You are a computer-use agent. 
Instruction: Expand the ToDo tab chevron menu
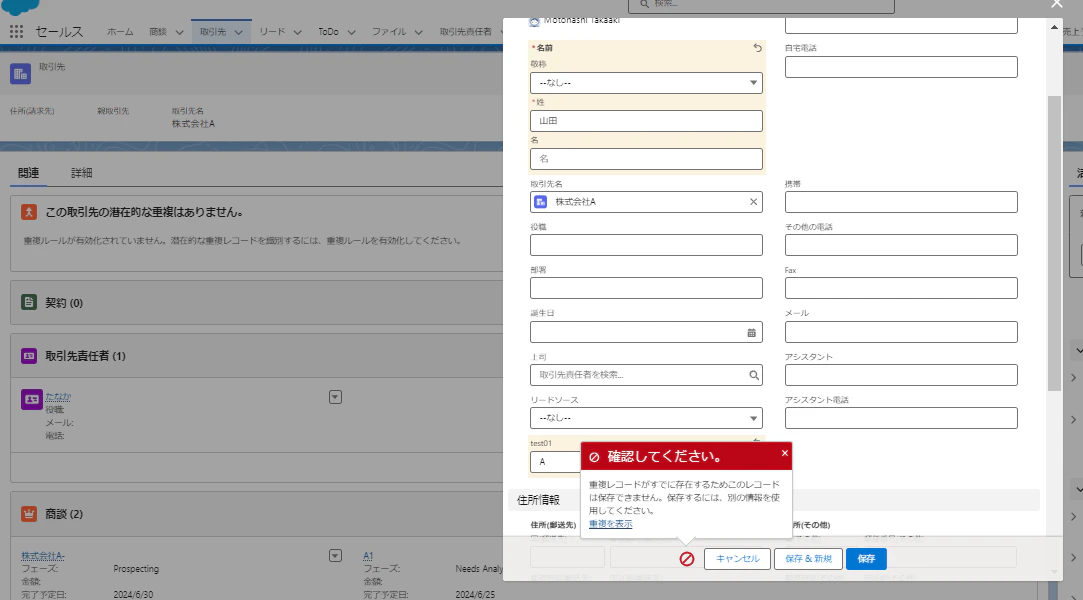point(351,32)
